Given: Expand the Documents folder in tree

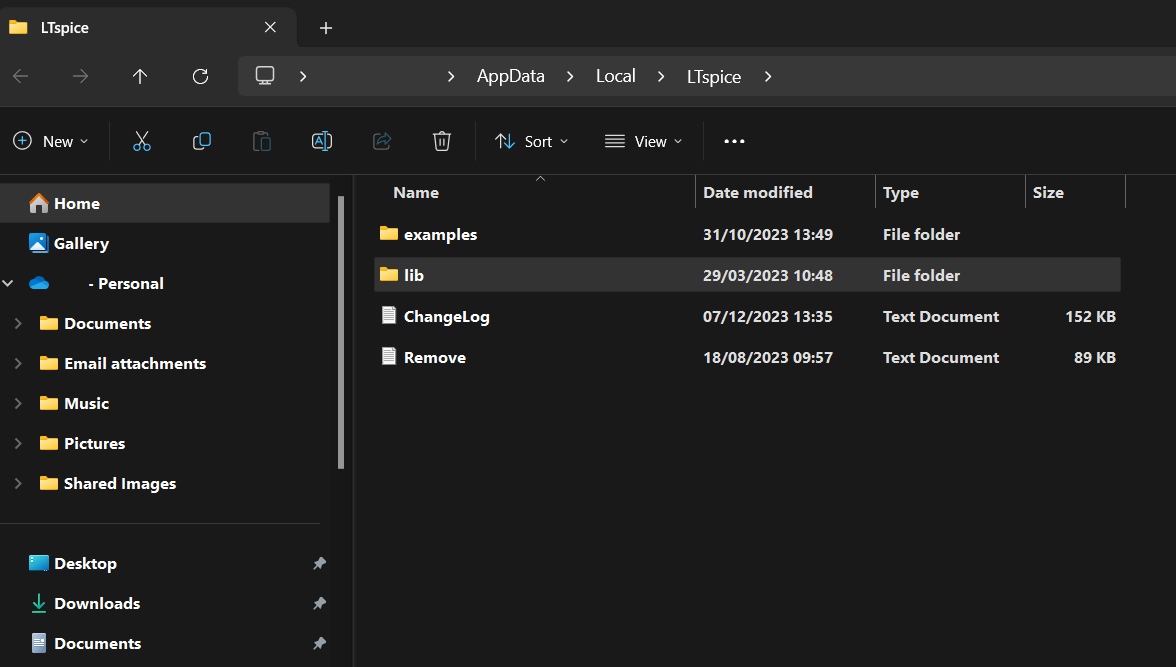Looking at the screenshot, I should pyautogui.click(x=18, y=323).
